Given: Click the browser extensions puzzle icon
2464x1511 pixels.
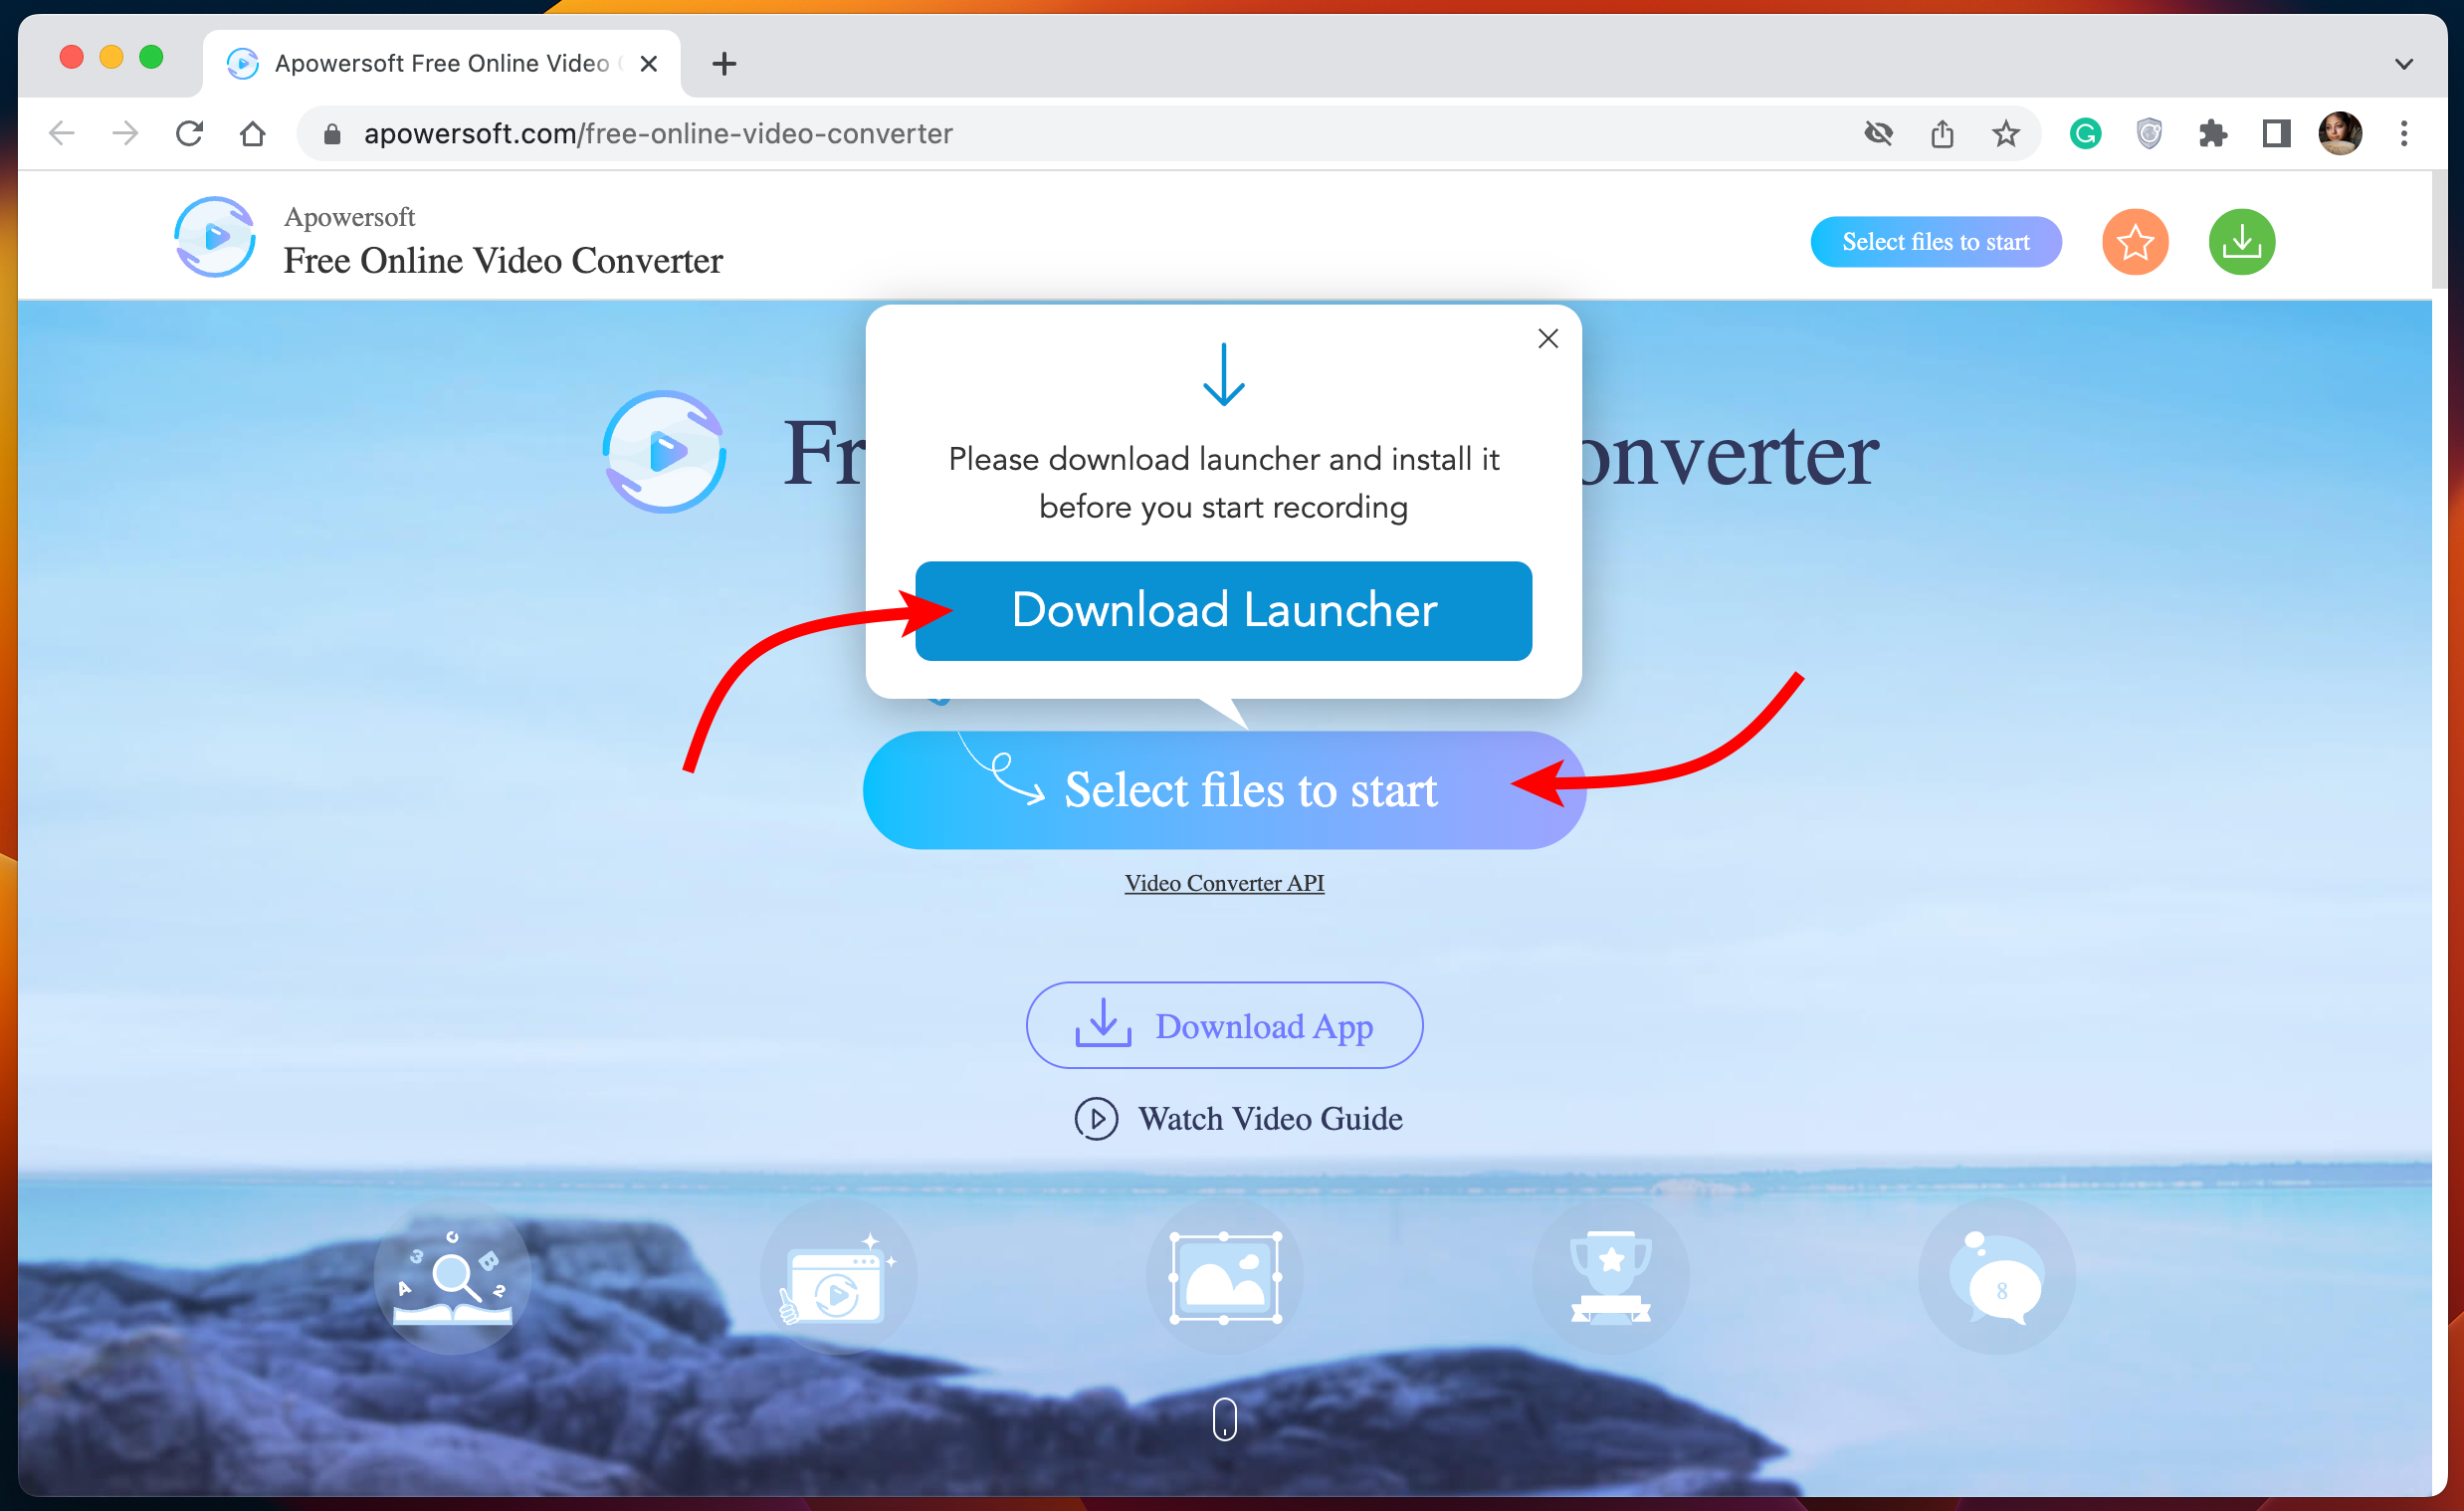Looking at the screenshot, I should click(x=2212, y=133).
